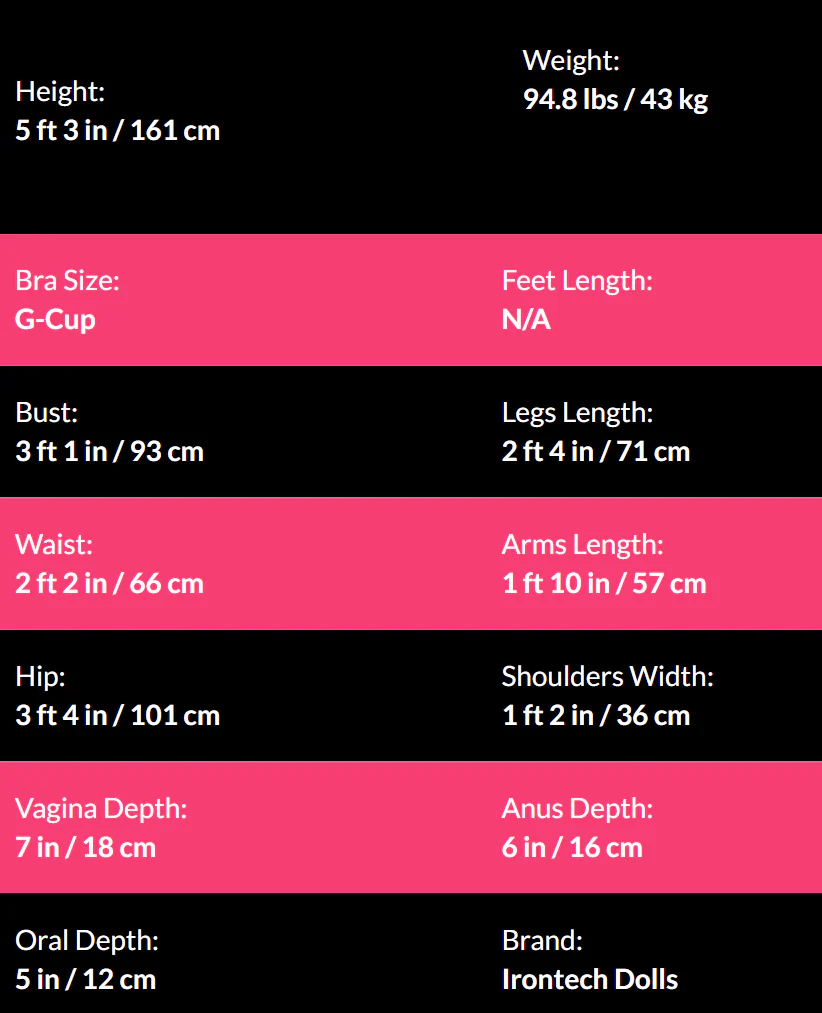Select the 1 ft 2 in / 36 cm value
Screen dimensions: 822x1013
596,716
